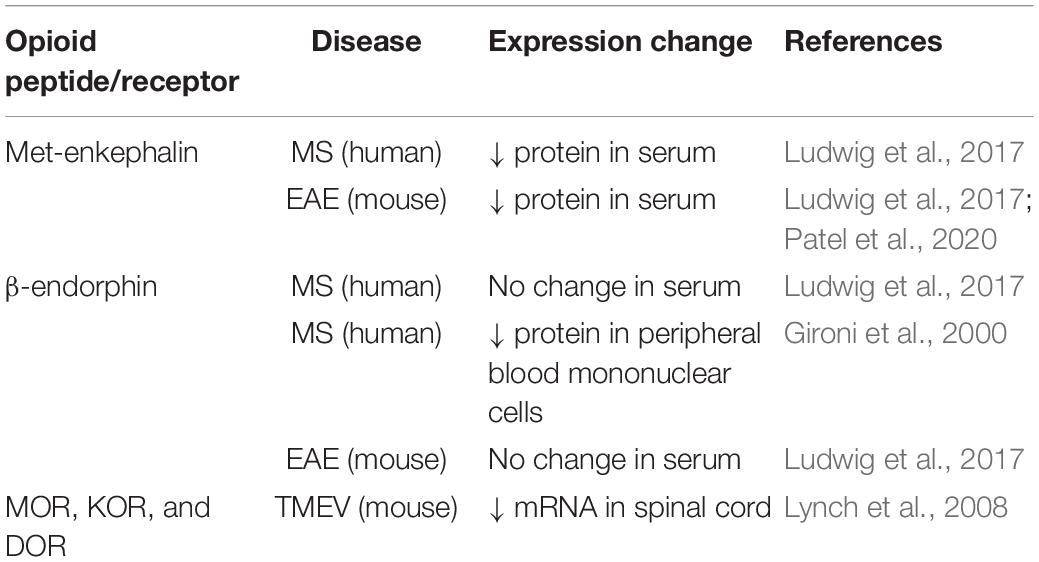Click the '↓ mRNA in spinal cord' cell
The width and height of the screenshot is (1039, 562).
click(629, 507)
